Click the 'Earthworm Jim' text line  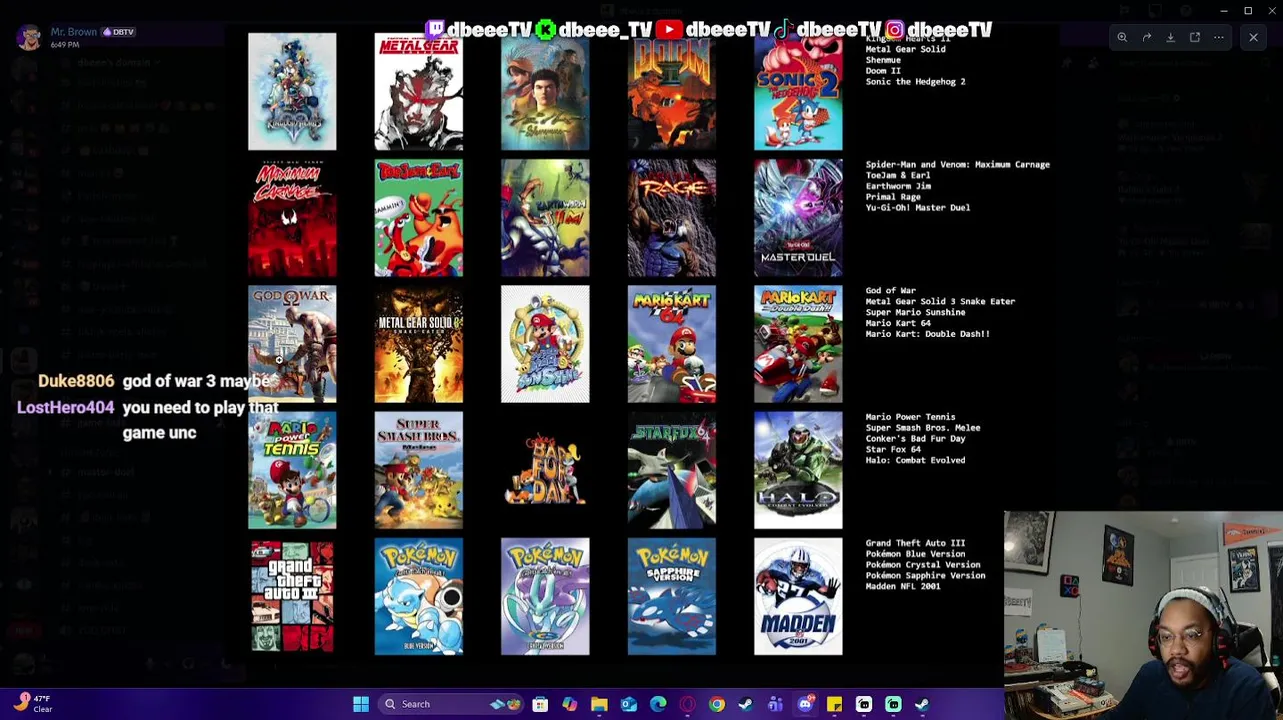pyautogui.click(x=898, y=186)
